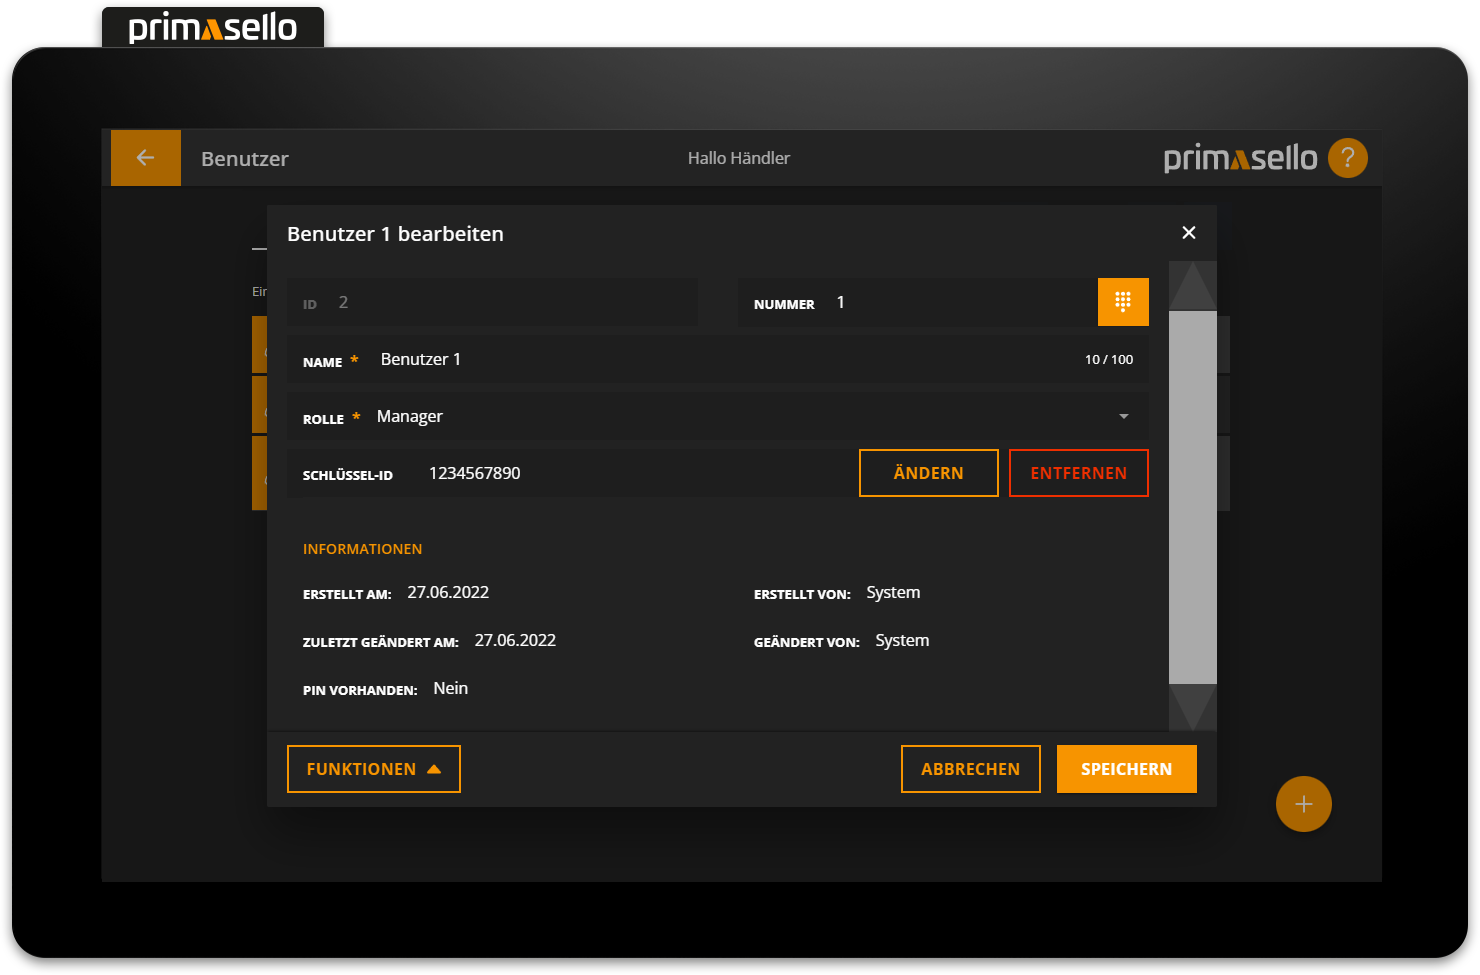Click the numeric keypad icon beside NUMMER
This screenshot has height=975, width=1480.
point(1123,301)
